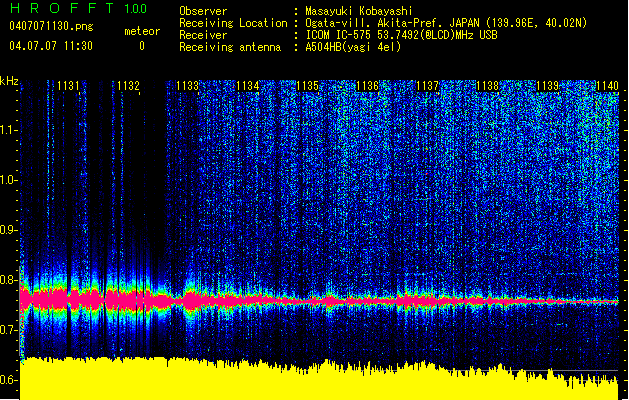Click time marker 1136
This screenshot has width=629, height=400.
pyautogui.click(x=368, y=86)
